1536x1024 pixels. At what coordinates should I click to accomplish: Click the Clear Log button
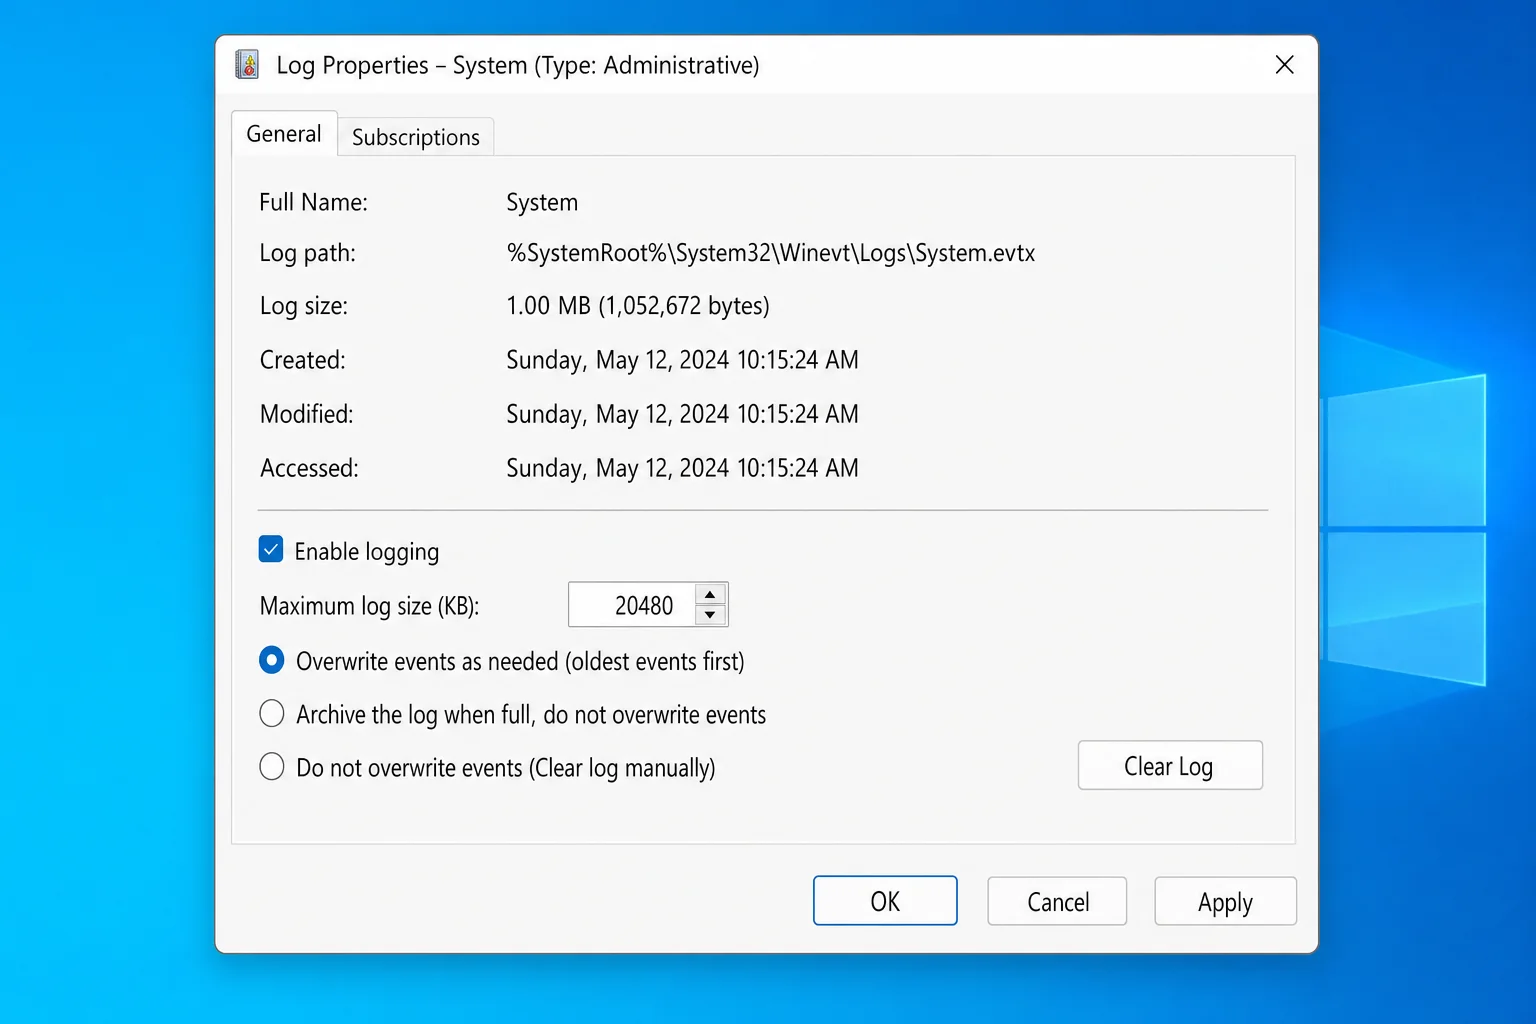click(1170, 765)
